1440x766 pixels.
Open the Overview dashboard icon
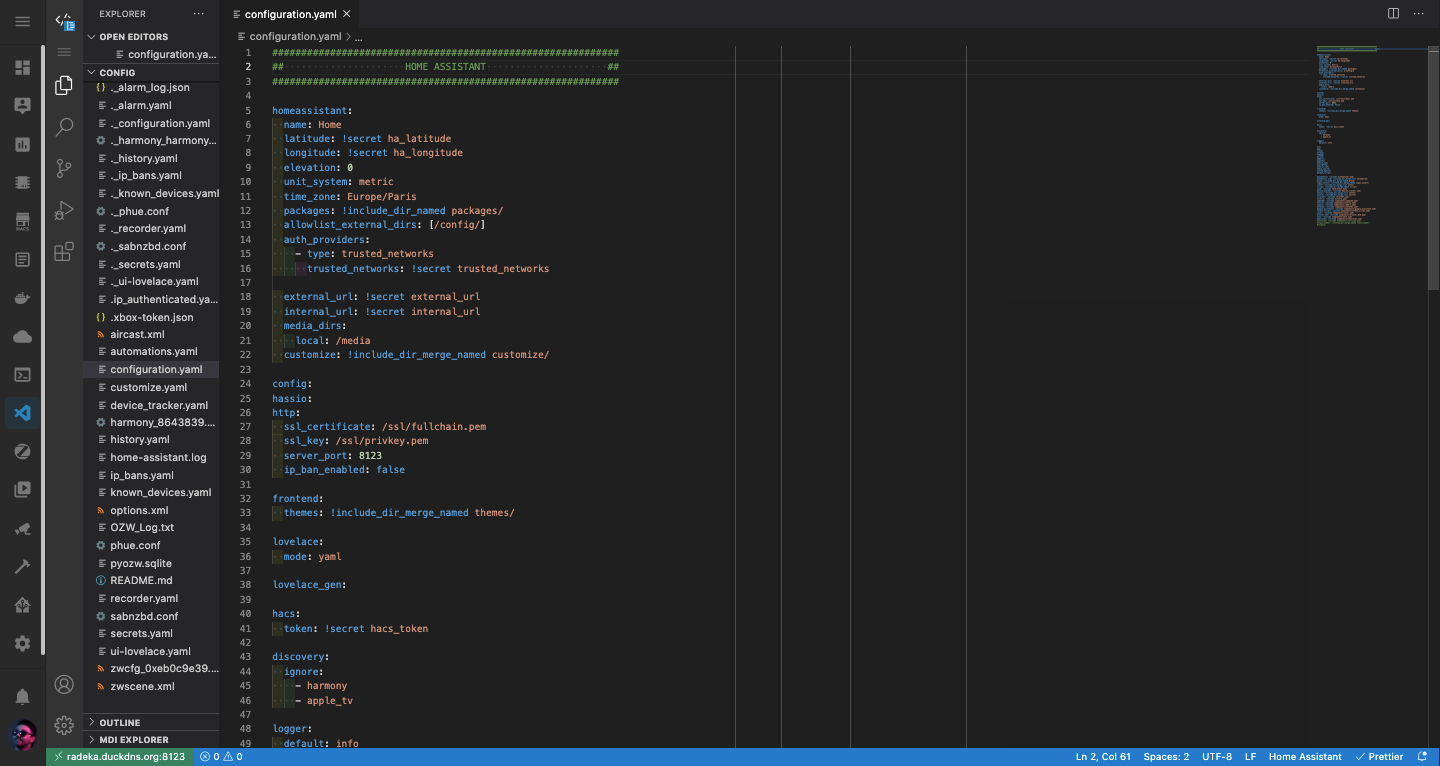click(22, 68)
